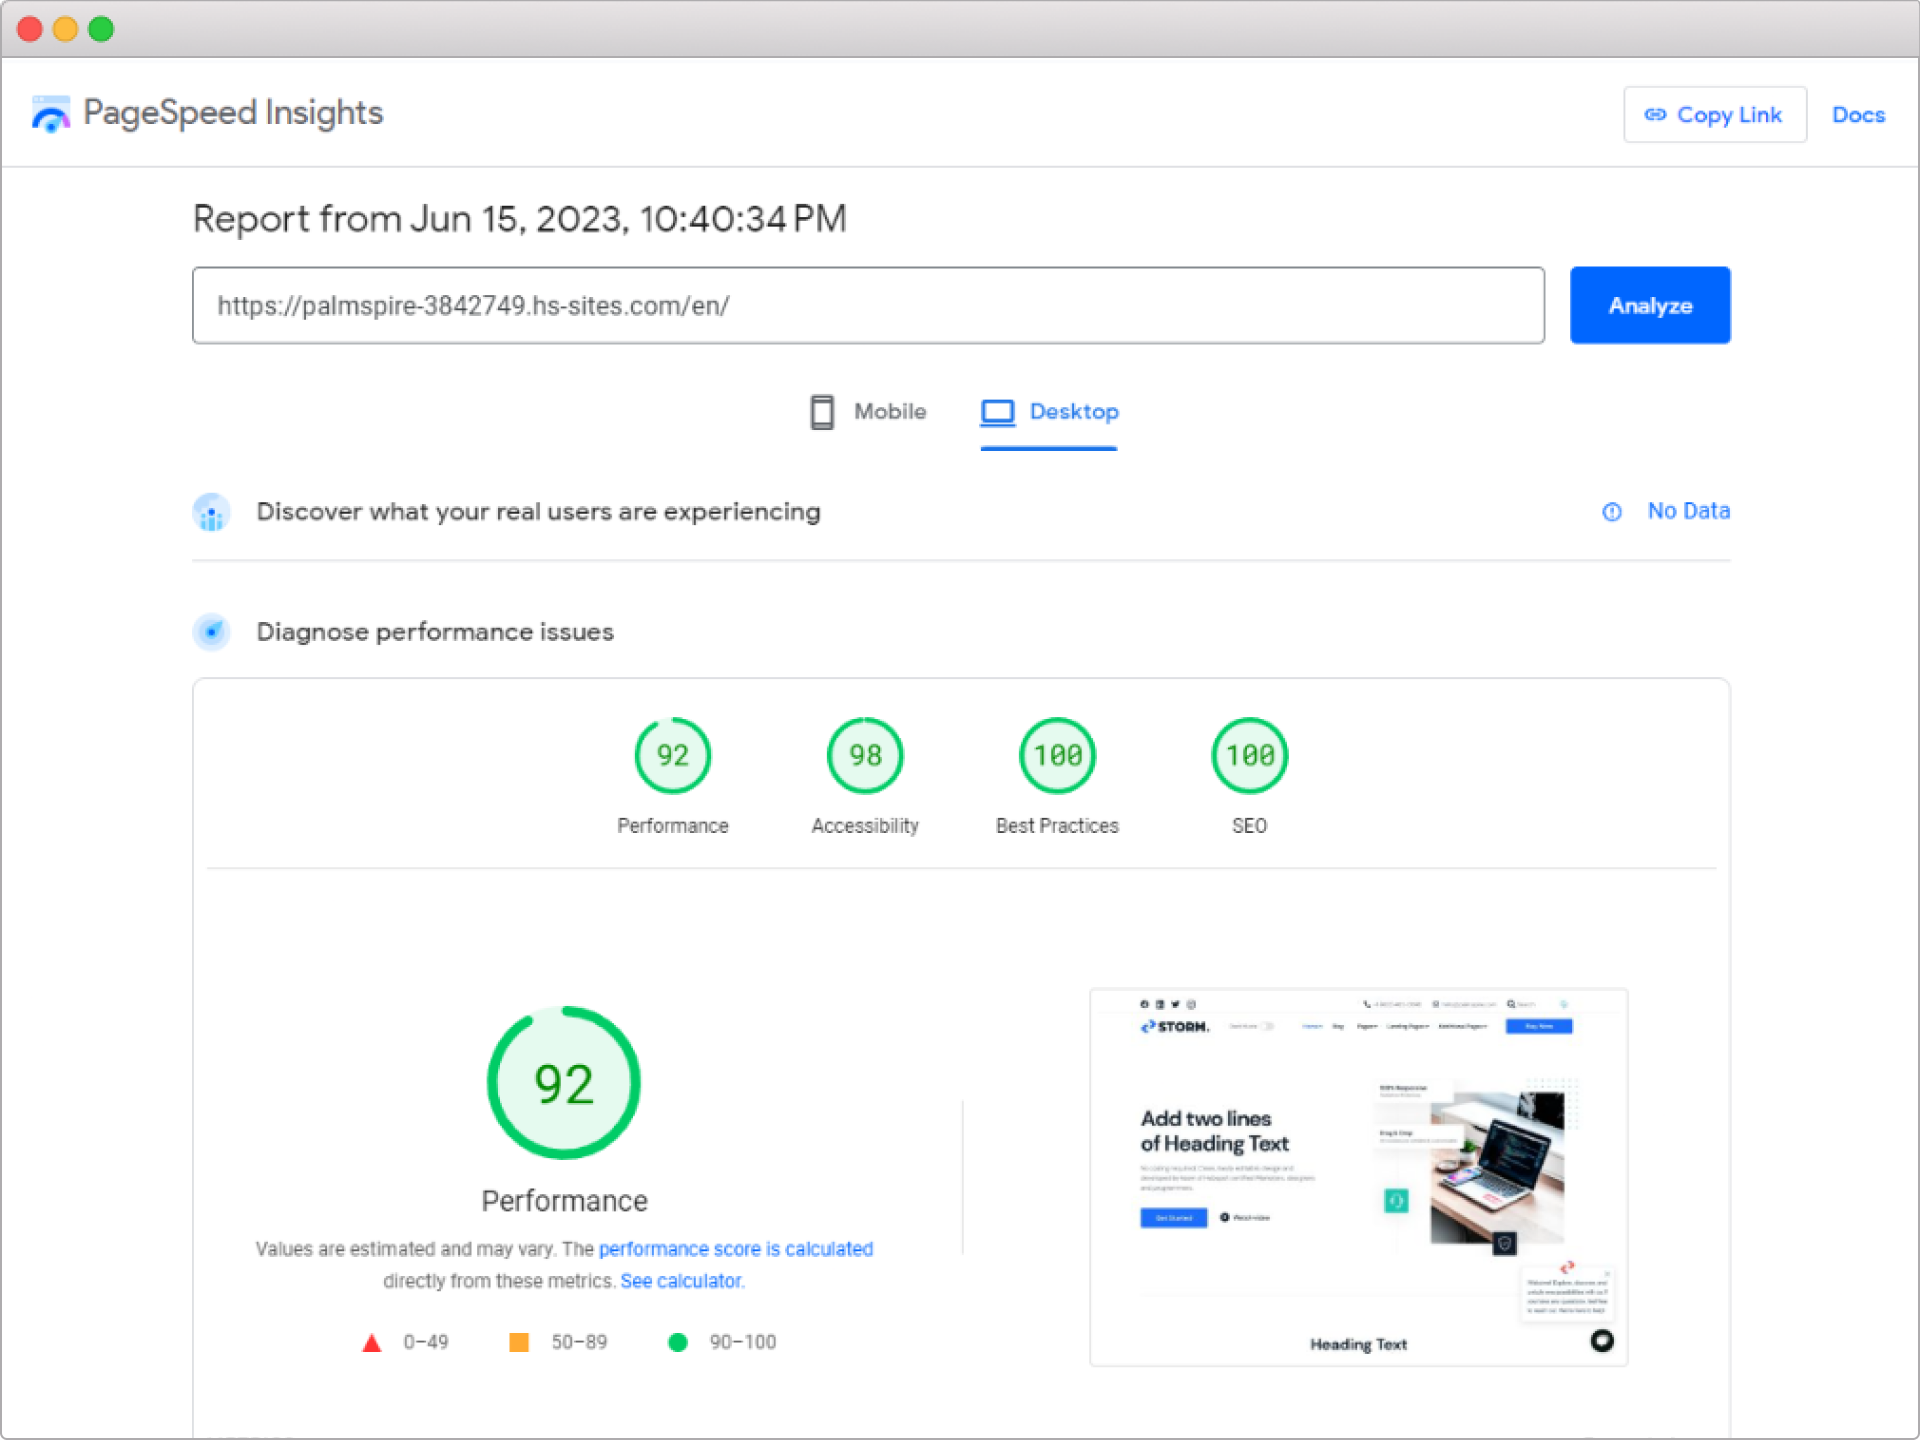1920x1440 pixels.
Task: Open the Docs page
Action: coord(1858,114)
